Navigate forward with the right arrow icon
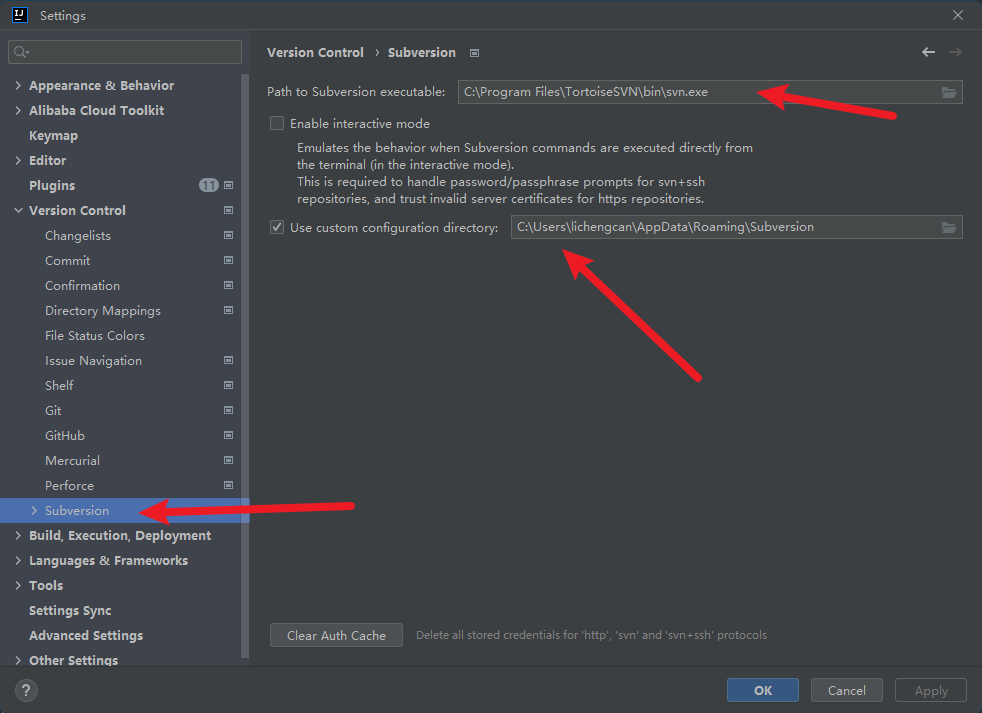The image size is (982, 713). [955, 52]
